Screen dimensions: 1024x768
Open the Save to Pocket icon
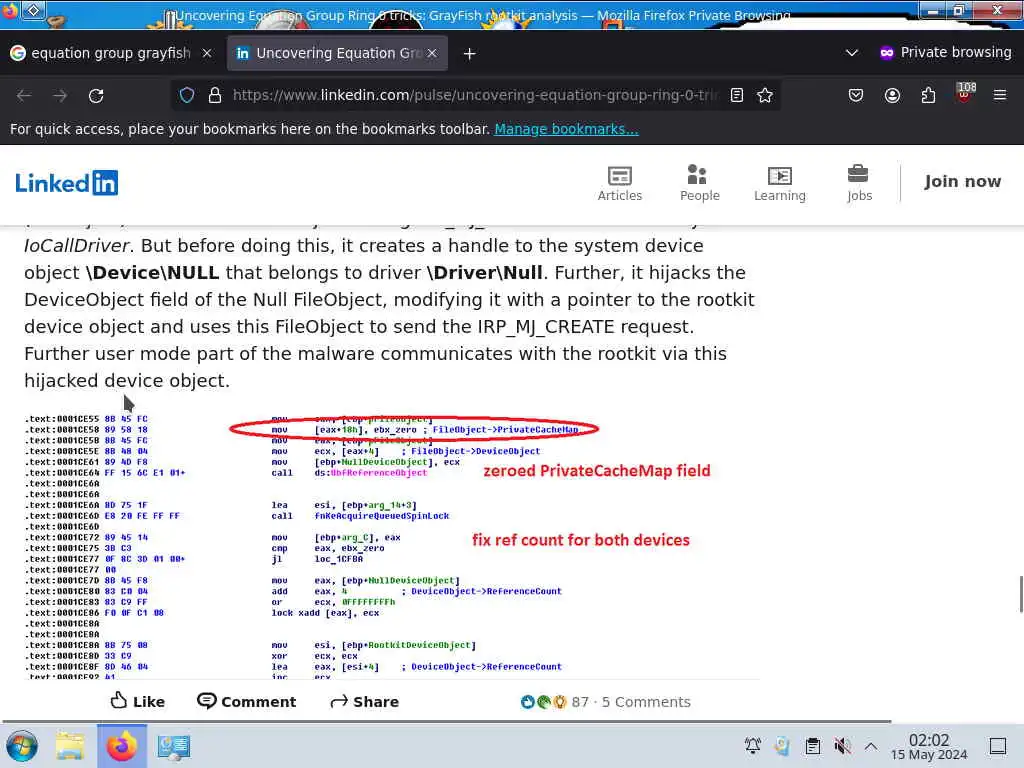(856, 95)
